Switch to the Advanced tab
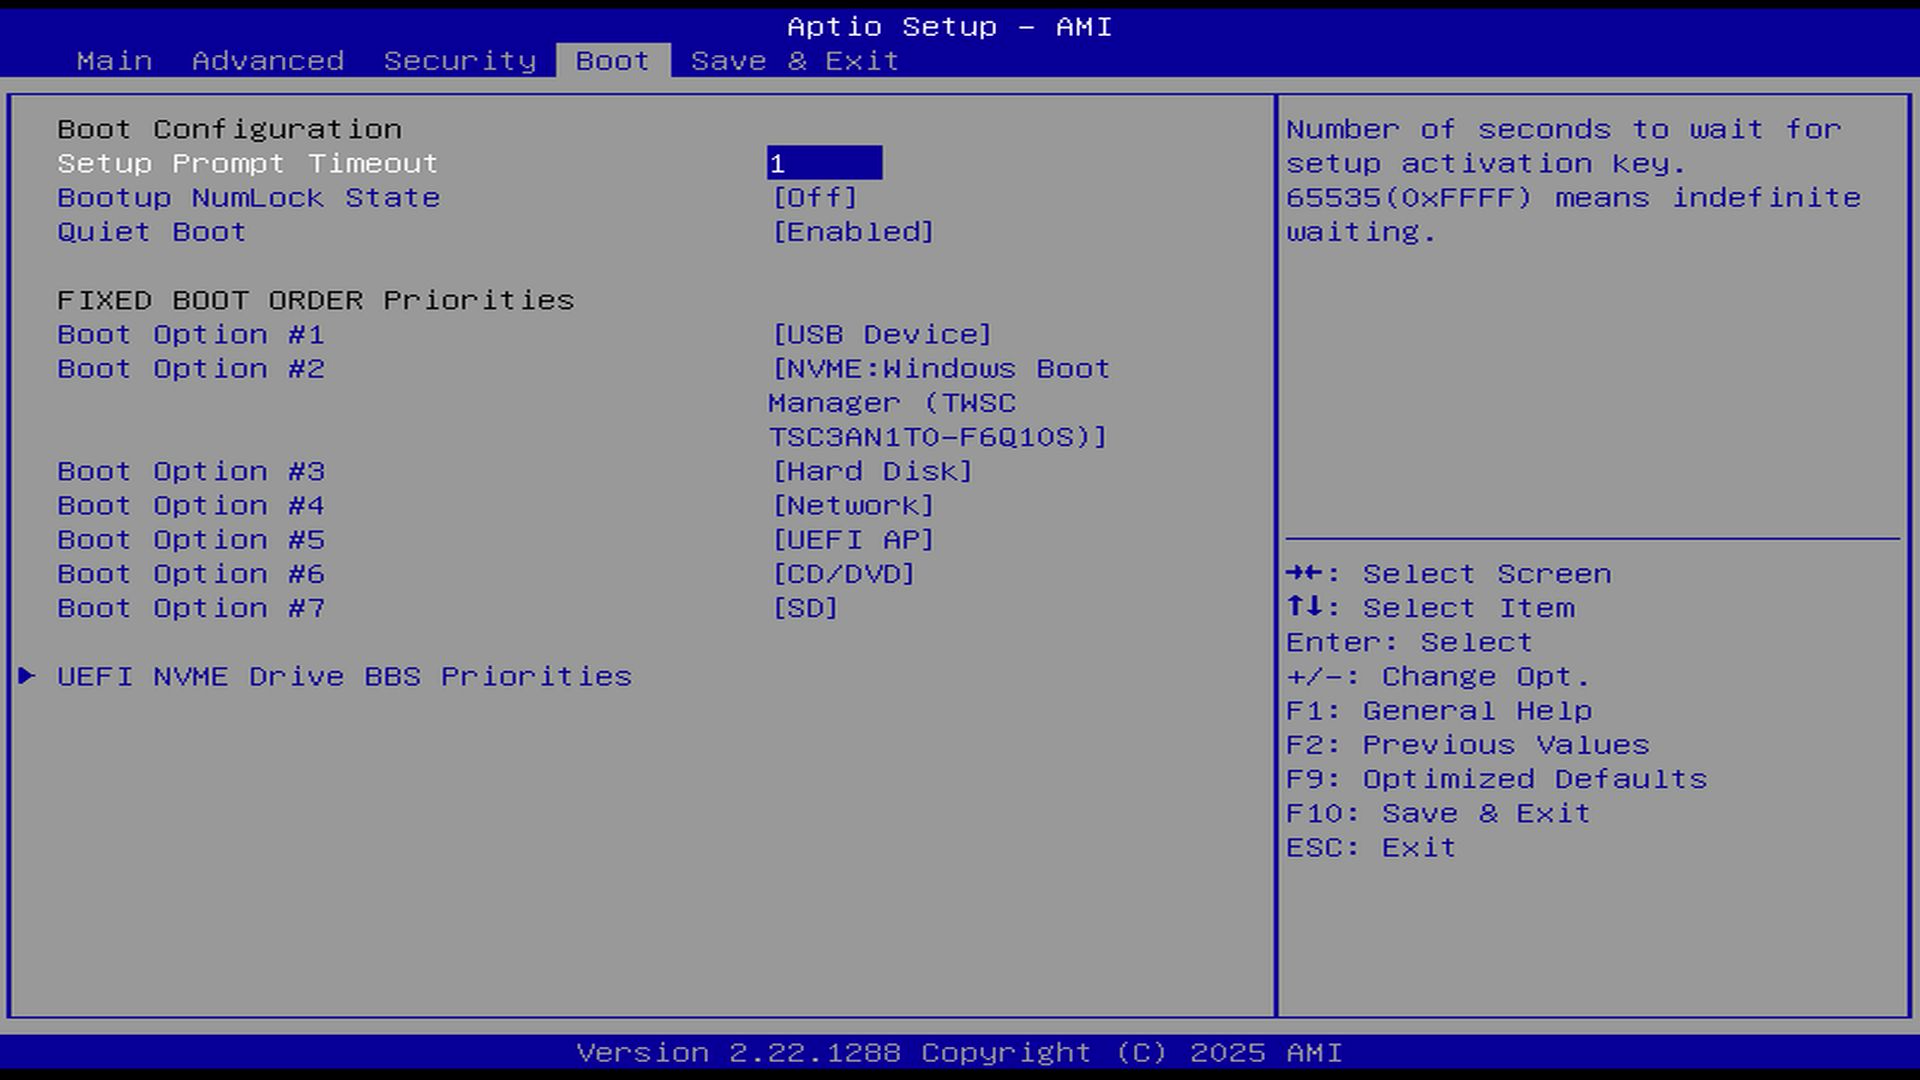The height and width of the screenshot is (1080, 1920). [267, 61]
